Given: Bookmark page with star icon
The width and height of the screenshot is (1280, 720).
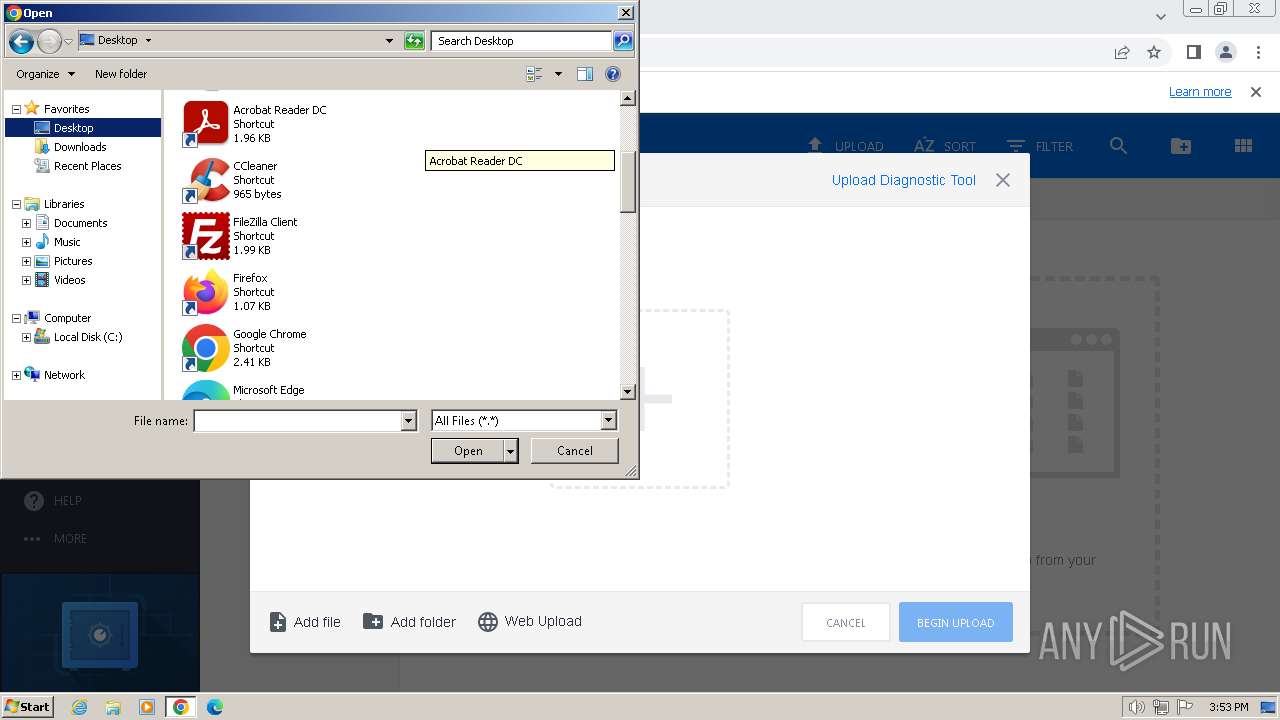Looking at the screenshot, I should pos(1154,52).
